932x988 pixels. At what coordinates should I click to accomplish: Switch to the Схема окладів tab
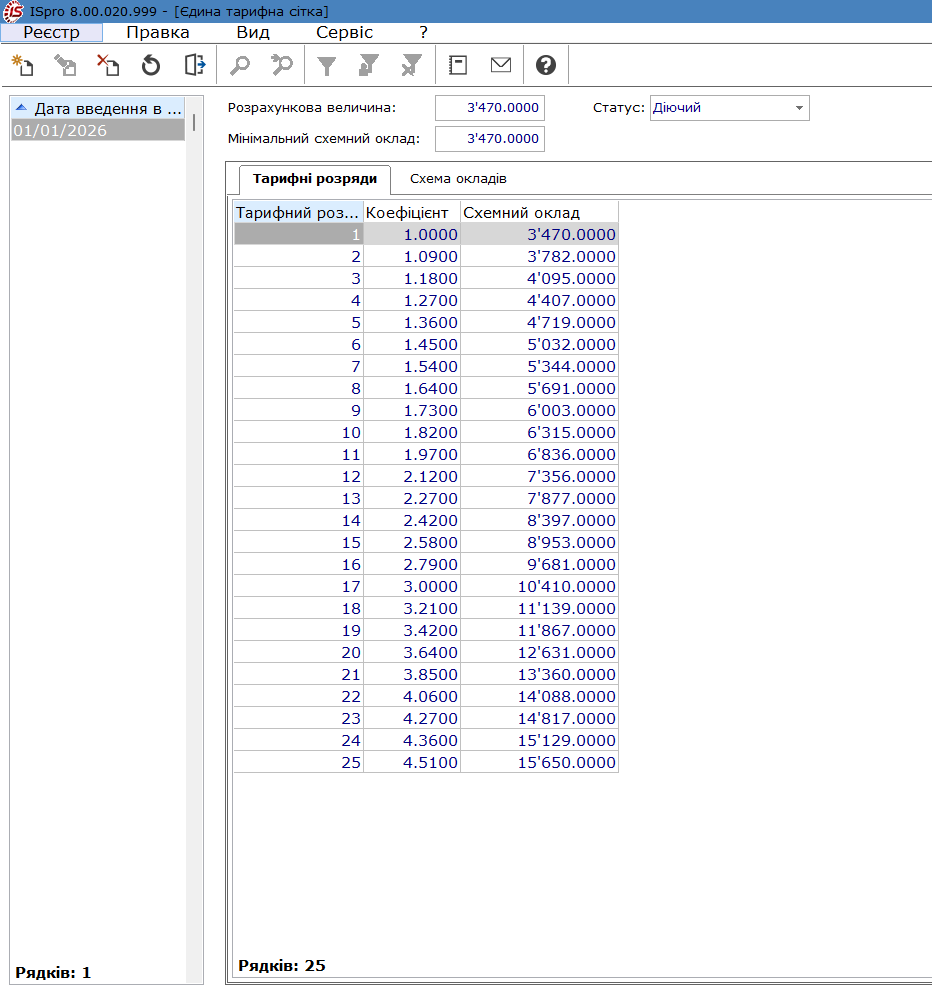tap(458, 179)
